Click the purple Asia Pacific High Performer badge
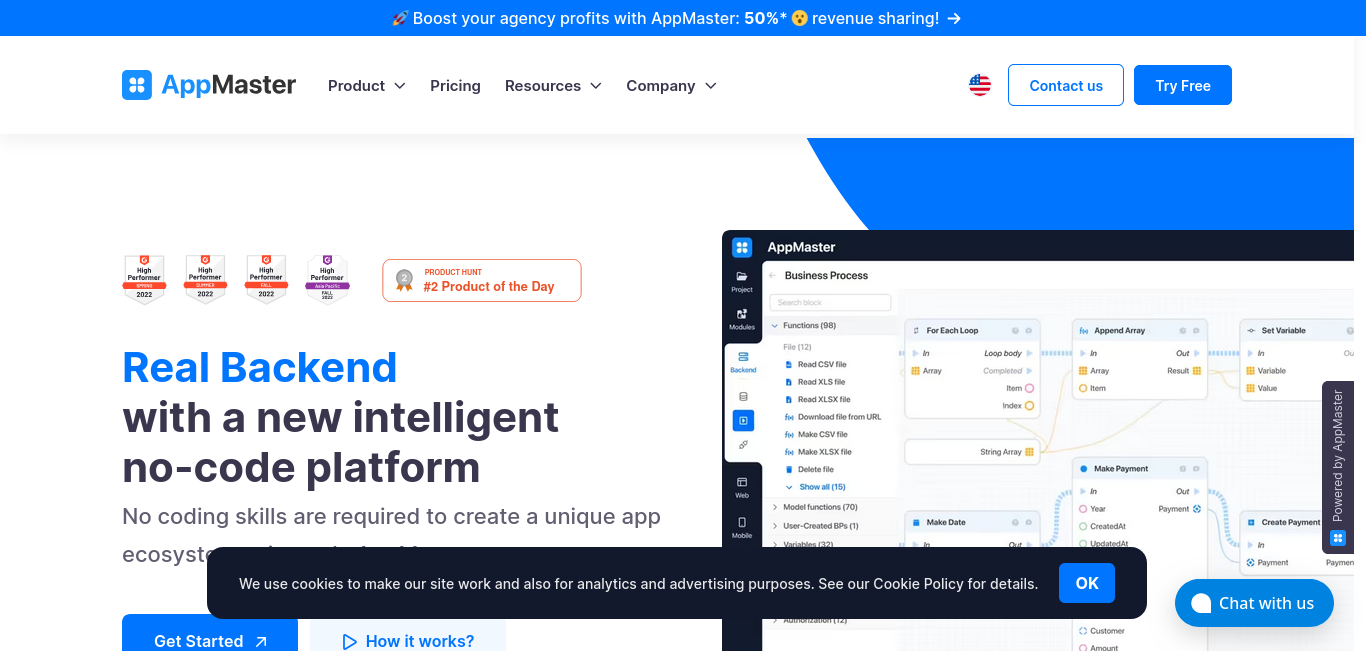This screenshot has width=1366, height=651. tap(327, 279)
